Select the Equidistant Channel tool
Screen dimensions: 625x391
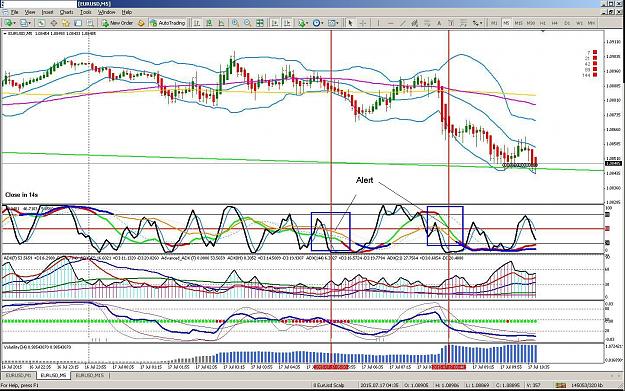pyautogui.click(x=415, y=23)
